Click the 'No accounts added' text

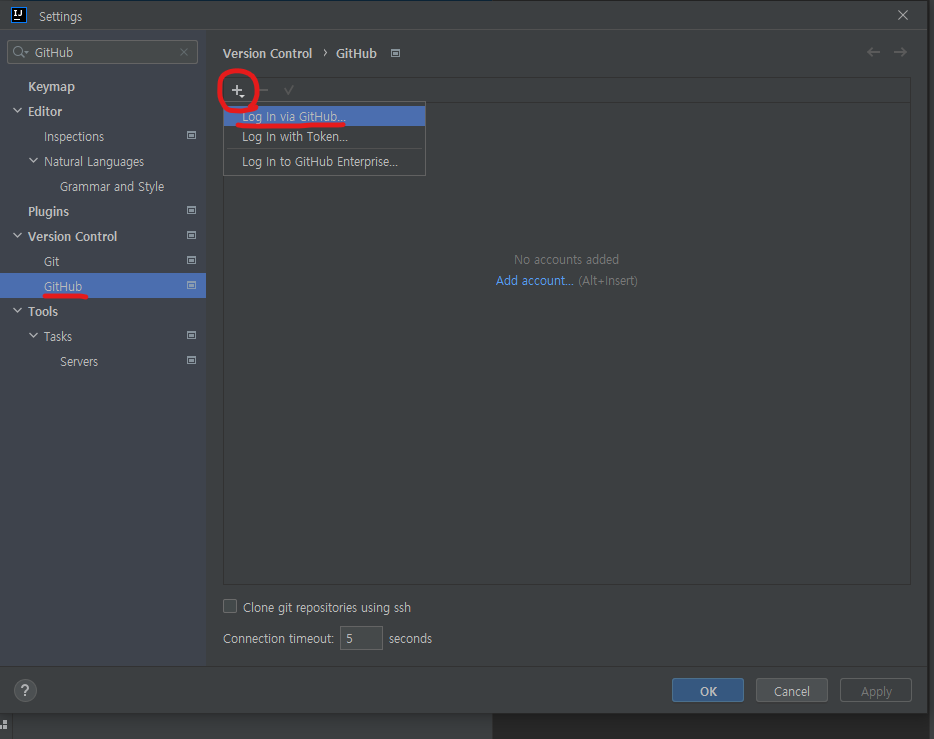[x=566, y=260]
